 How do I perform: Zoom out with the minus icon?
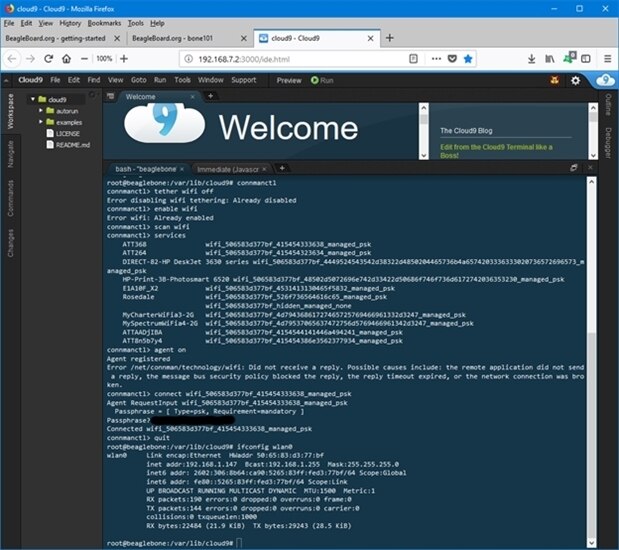click(x=84, y=59)
